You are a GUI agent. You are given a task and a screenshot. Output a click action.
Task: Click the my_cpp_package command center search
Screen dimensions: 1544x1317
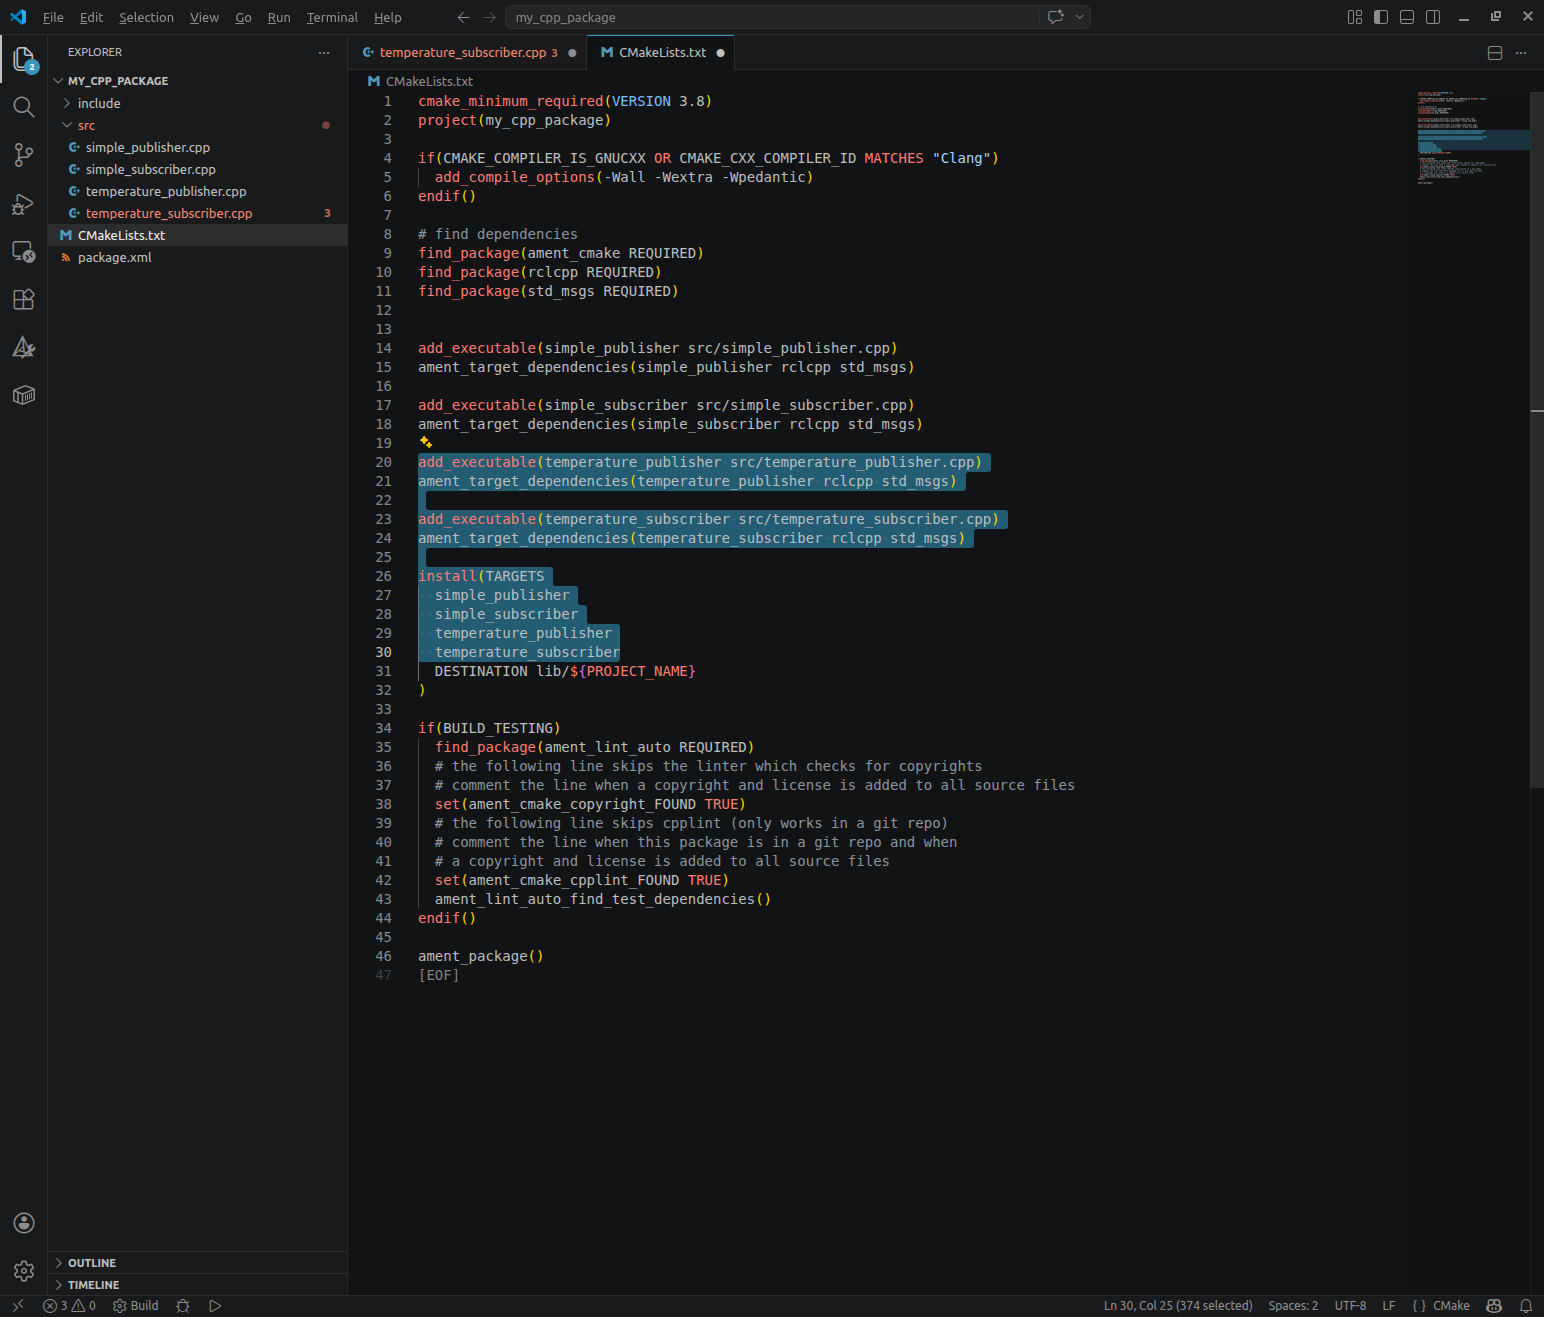coord(773,17)
